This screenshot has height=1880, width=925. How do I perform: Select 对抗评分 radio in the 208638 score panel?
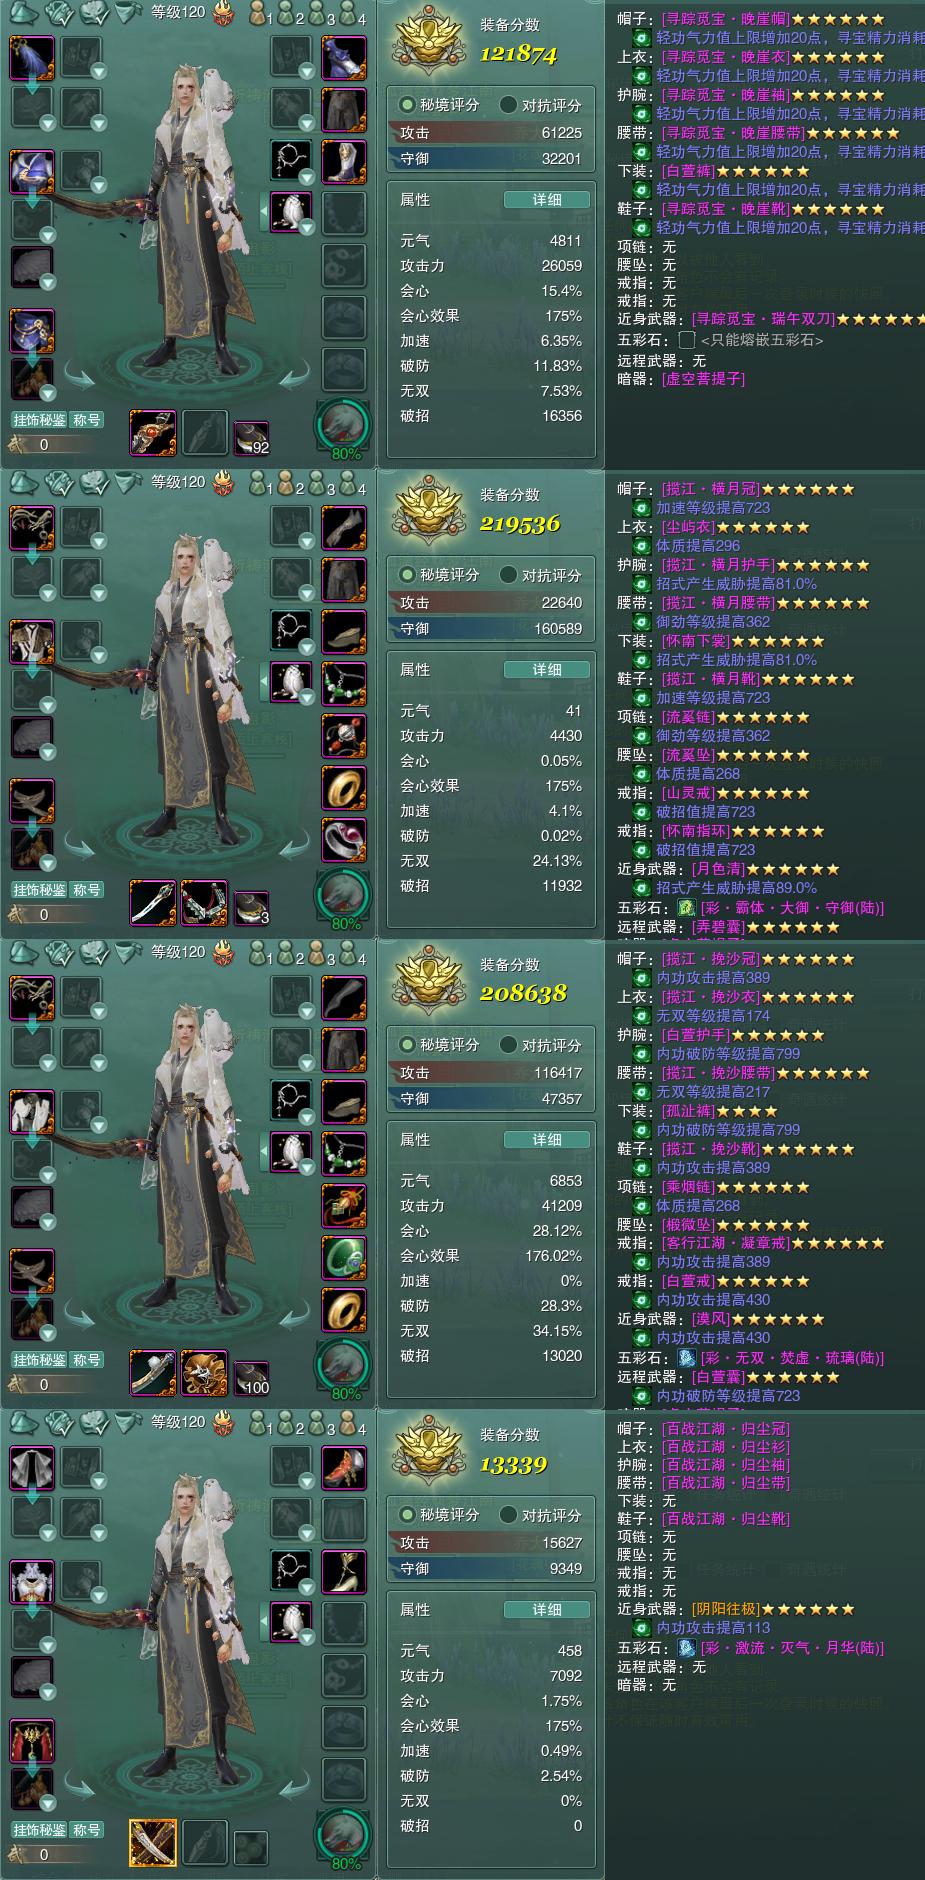coord(541,1045)
